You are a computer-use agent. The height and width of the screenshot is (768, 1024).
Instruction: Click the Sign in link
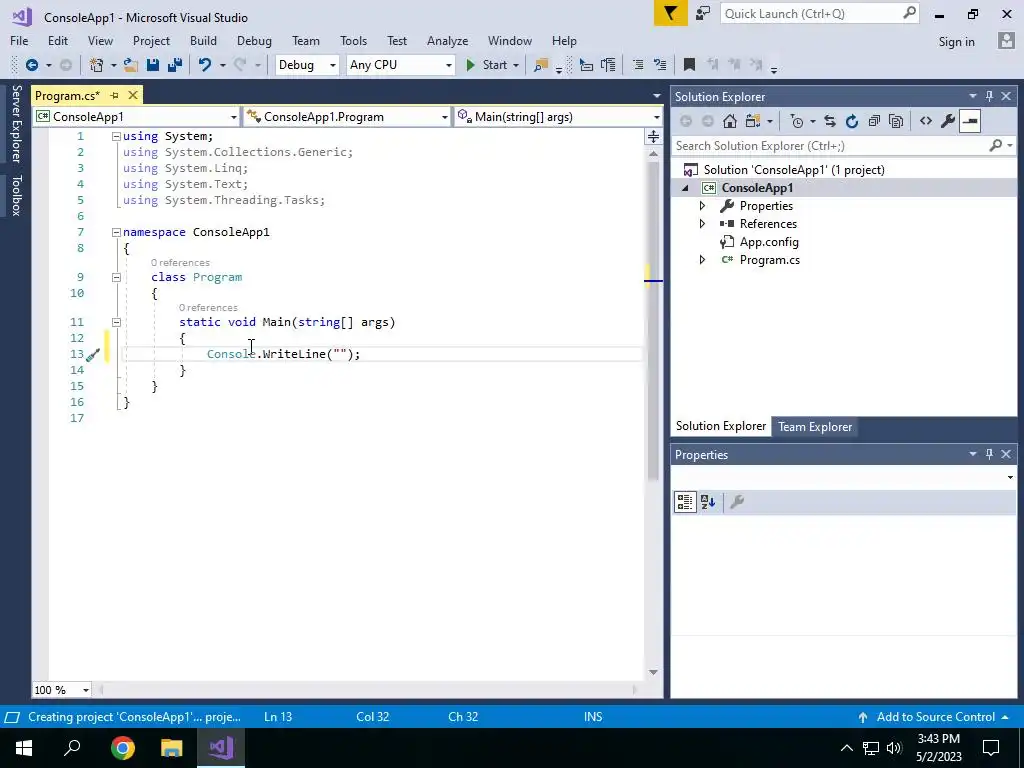click(x=956, y=41)
